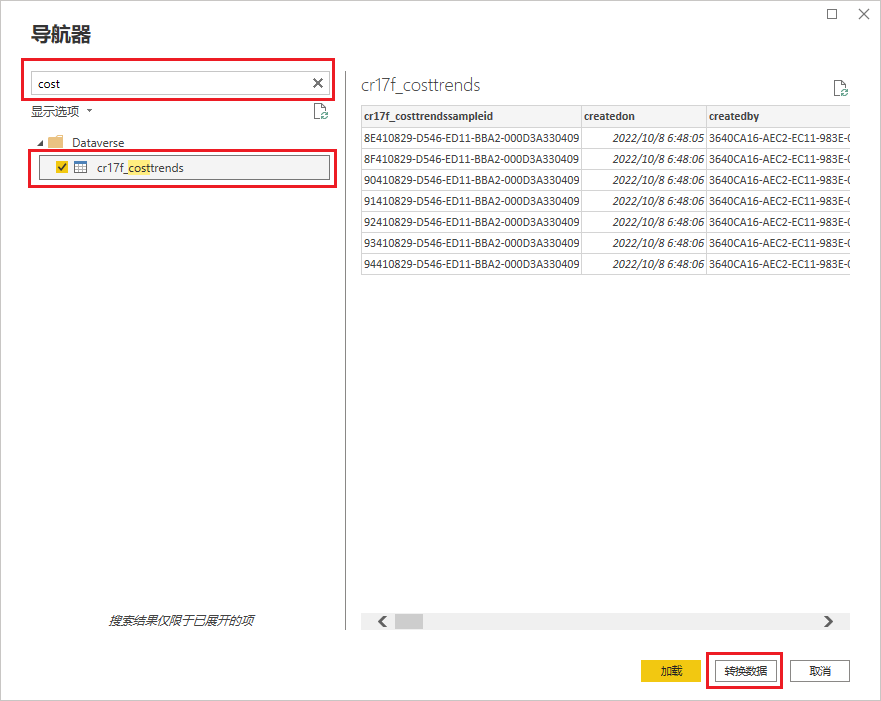Viewport: 881px width, 701px height.
Task: Clear the search box with X icon
Action: [317, 83]
